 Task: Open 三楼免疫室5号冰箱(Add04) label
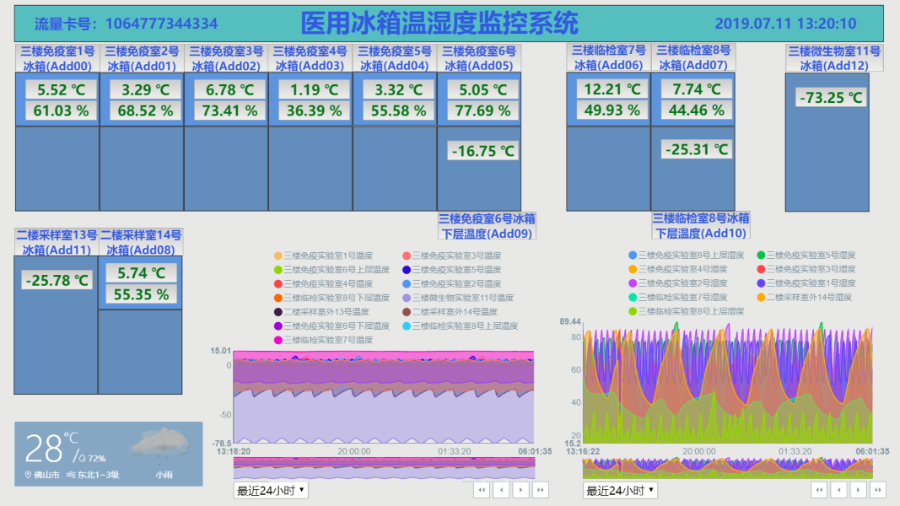coord(394,59)
